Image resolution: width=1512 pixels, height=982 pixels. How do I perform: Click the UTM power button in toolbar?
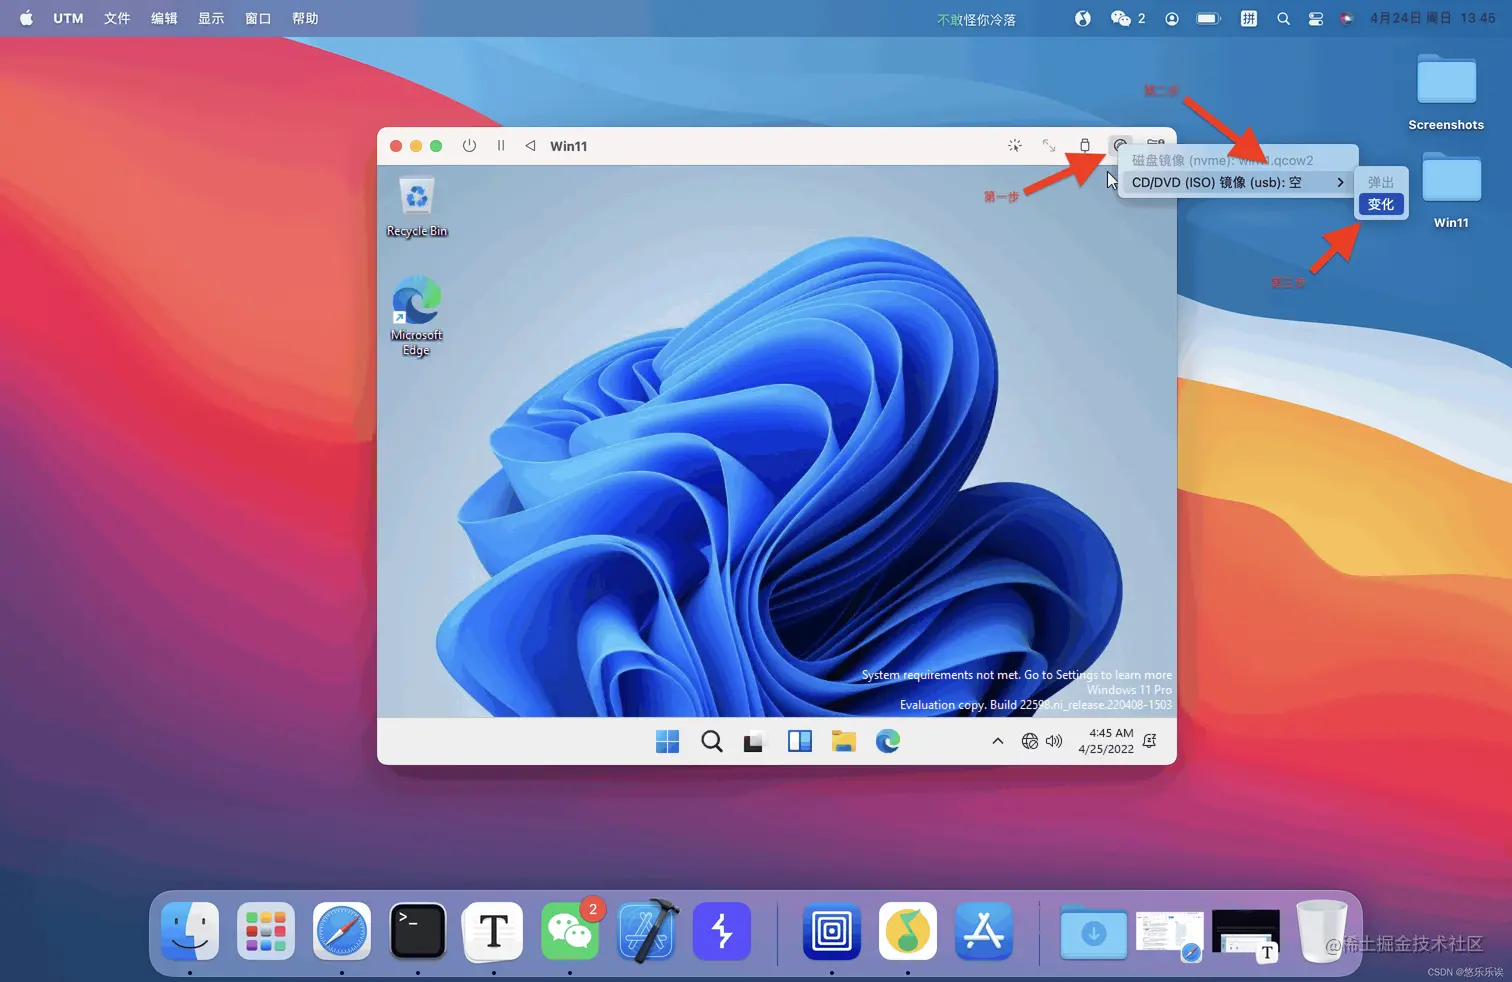(x=469, y=146)
